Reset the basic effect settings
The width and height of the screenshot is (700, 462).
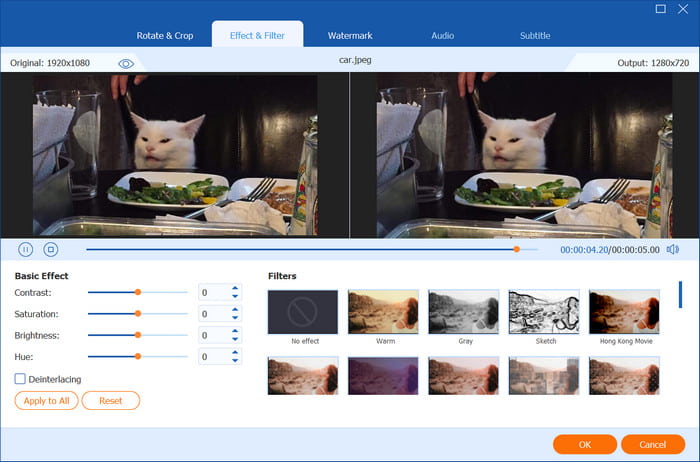(111, 400)
